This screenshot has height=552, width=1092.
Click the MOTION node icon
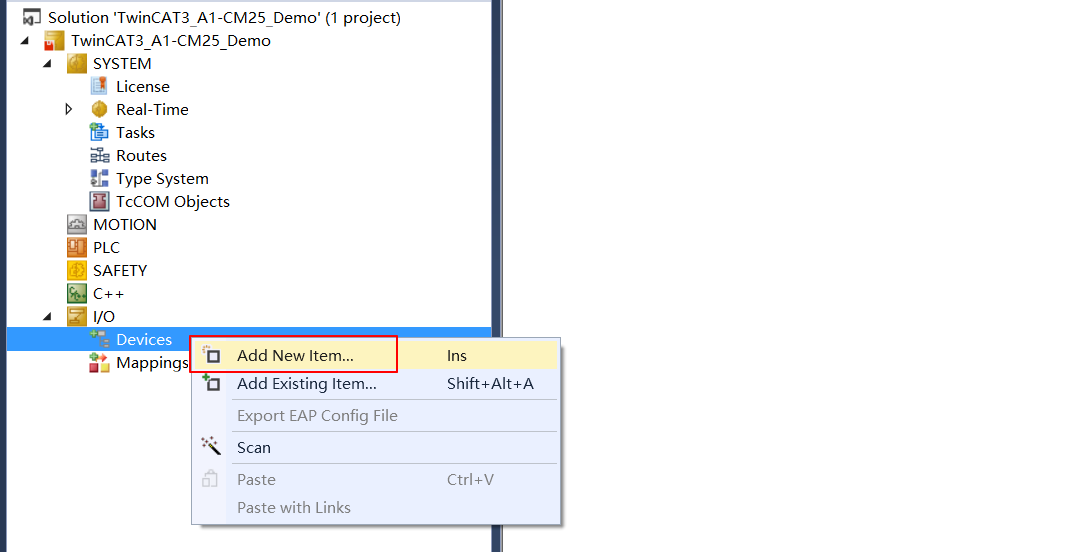point(77,224)
